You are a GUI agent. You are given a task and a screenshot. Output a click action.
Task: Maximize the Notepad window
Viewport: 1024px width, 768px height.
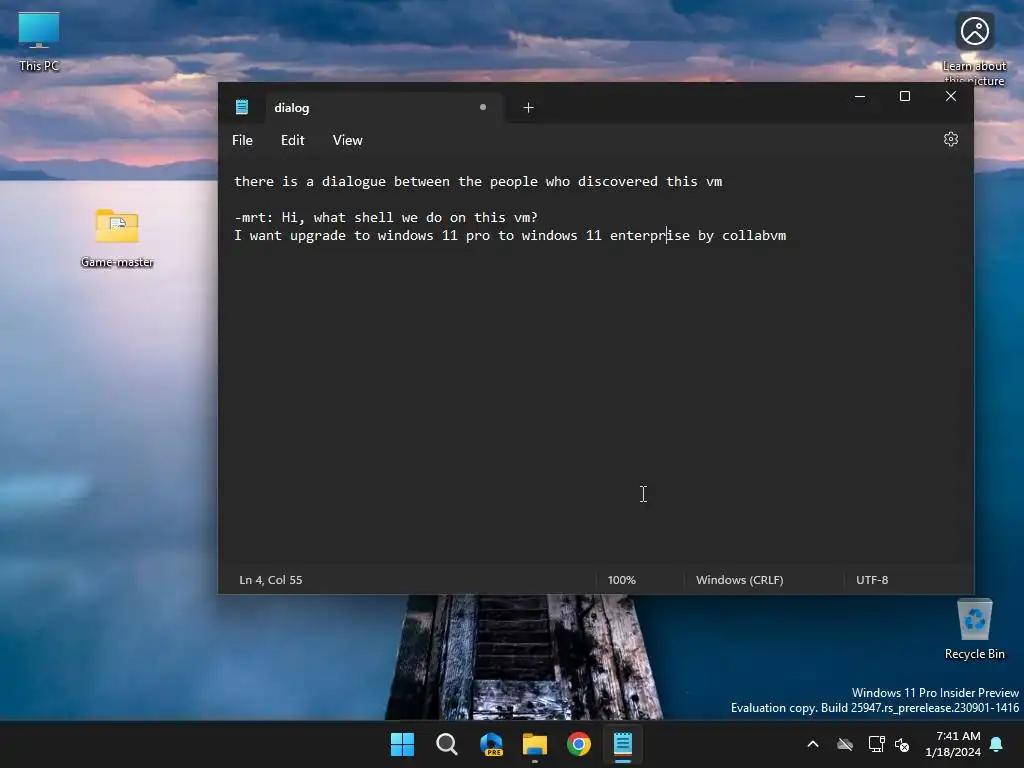click(904, 97)
